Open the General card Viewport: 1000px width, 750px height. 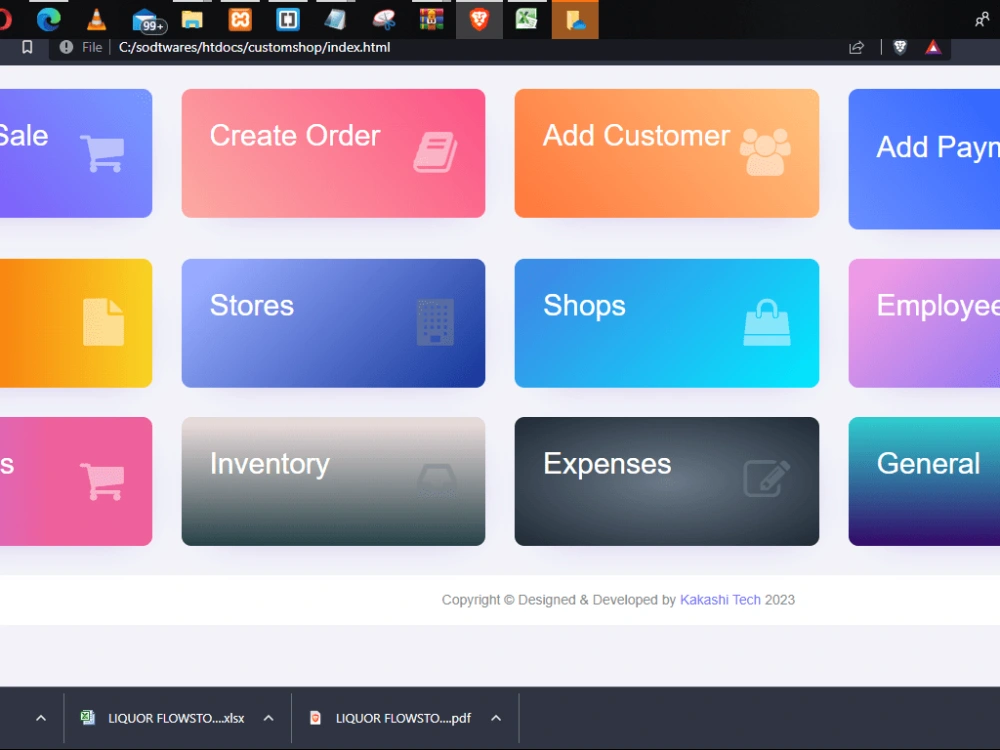[924, 481]
